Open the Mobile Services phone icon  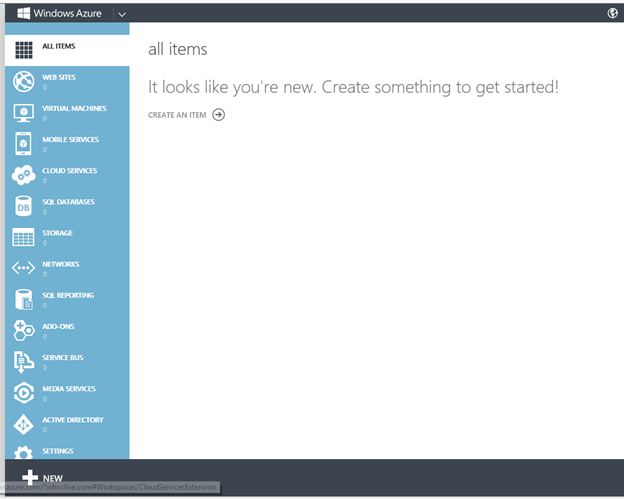click(23, 144)
